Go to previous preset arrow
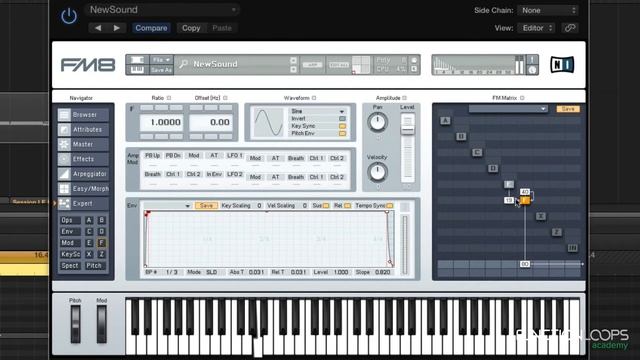640x360 pixels. (x=98, y=28)
